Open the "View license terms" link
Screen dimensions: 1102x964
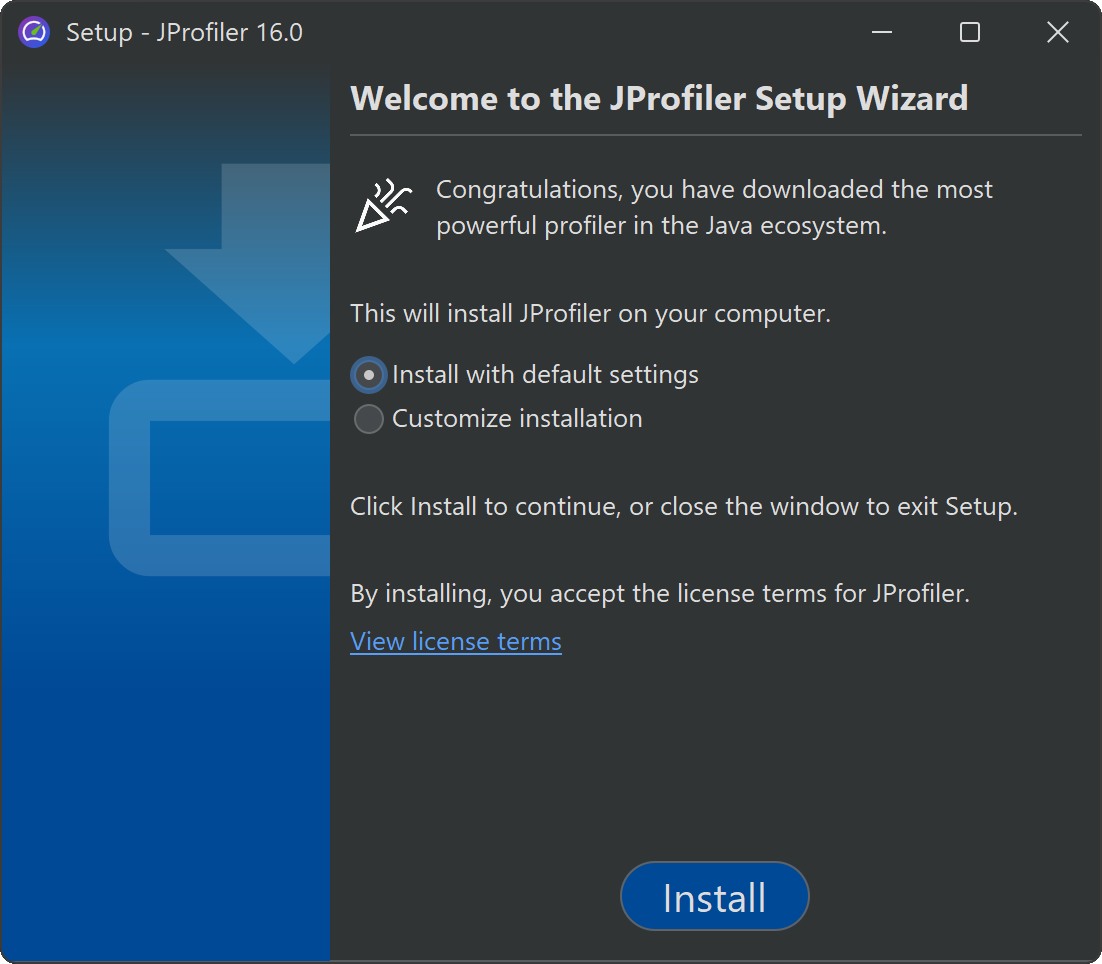pyautogui.click(x=456, y=641)
